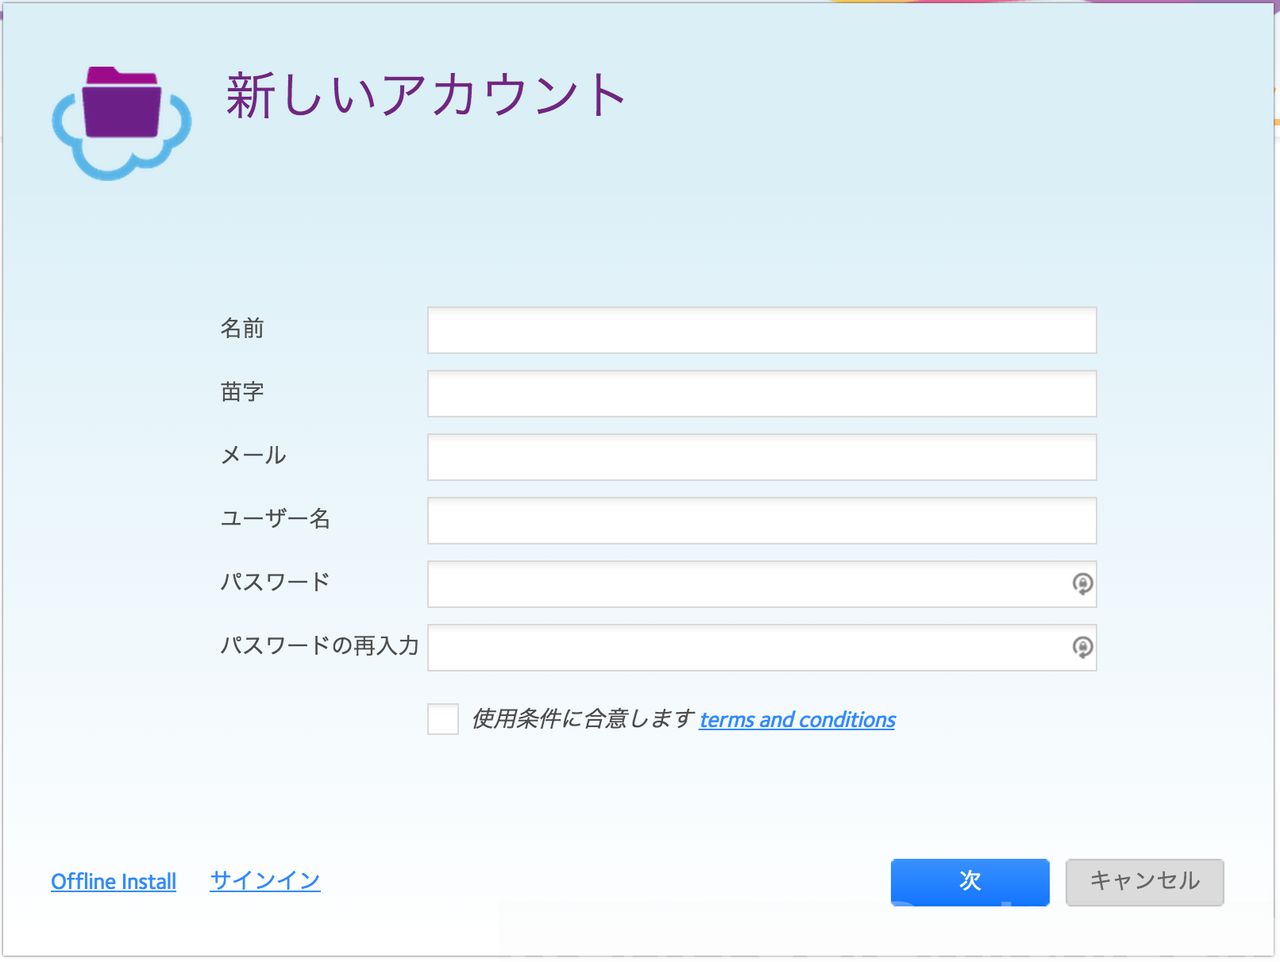Select the メール input field
Image resolution: width=1280 pixels, height=962 pixels.
[762, 457]
